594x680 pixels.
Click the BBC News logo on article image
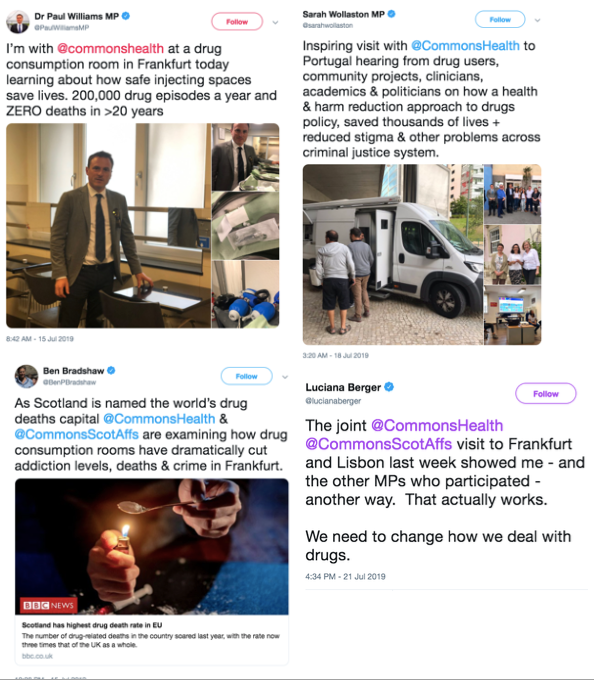(49, 605)
